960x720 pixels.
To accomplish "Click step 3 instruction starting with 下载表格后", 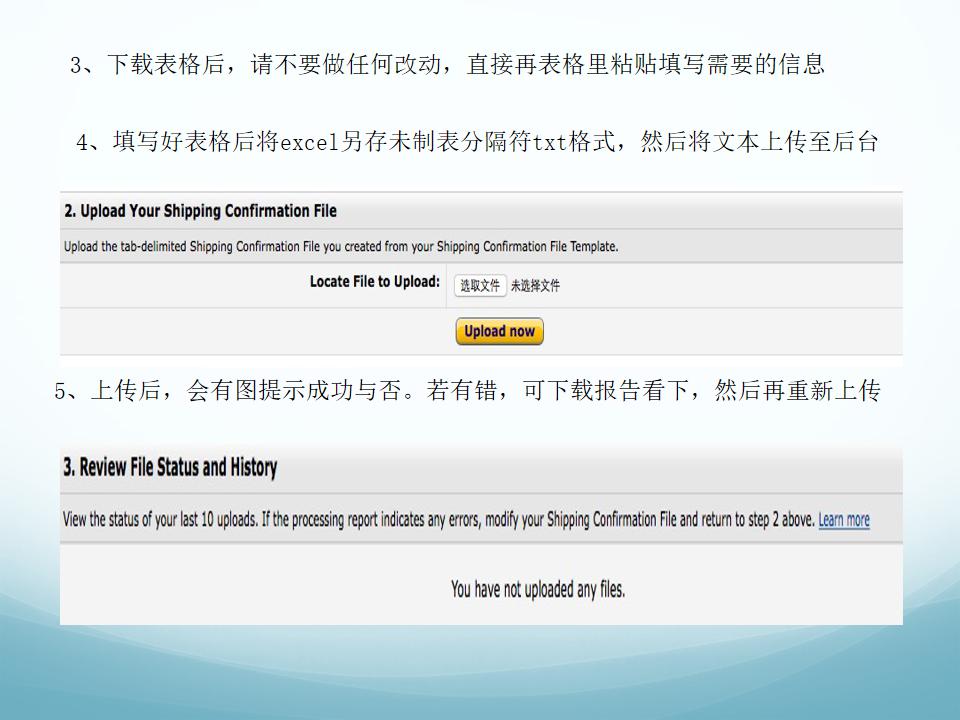I will 448,64.
